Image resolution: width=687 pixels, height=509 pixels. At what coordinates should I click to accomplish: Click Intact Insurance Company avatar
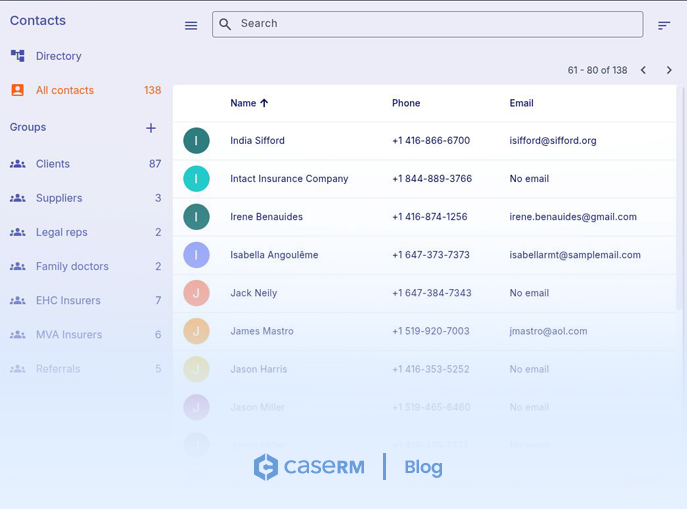tap(196, 179)
